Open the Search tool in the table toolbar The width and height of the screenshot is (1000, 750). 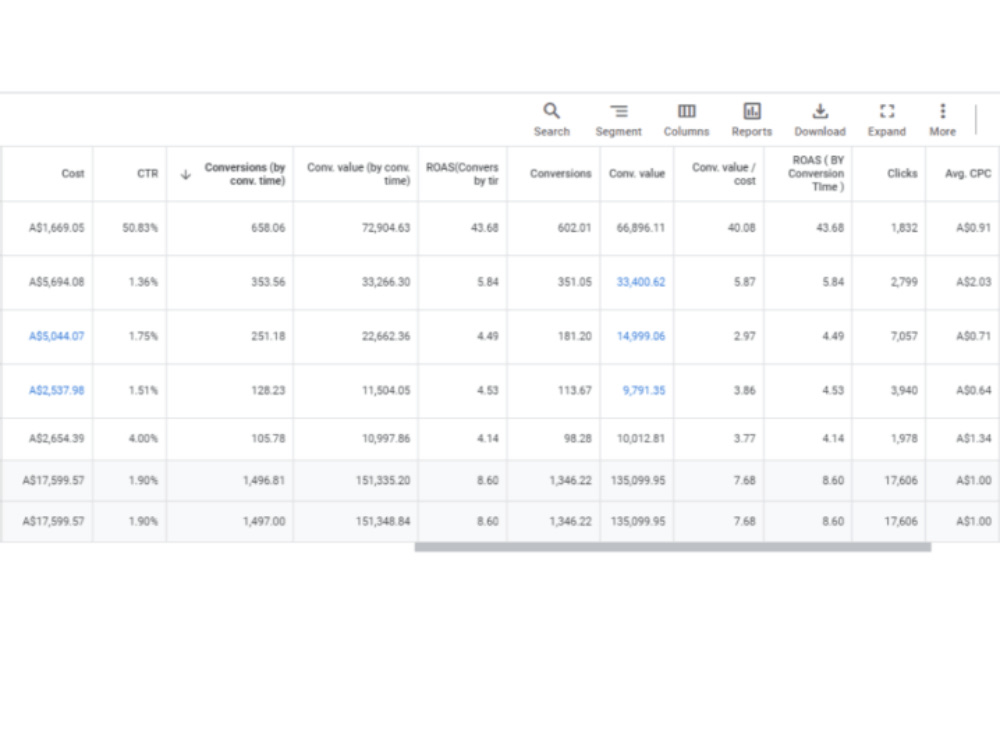(552, 120)
